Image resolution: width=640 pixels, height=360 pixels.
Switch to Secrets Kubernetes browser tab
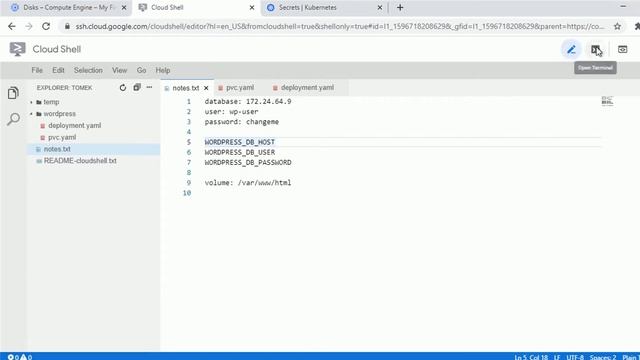[x=307, y=7]
